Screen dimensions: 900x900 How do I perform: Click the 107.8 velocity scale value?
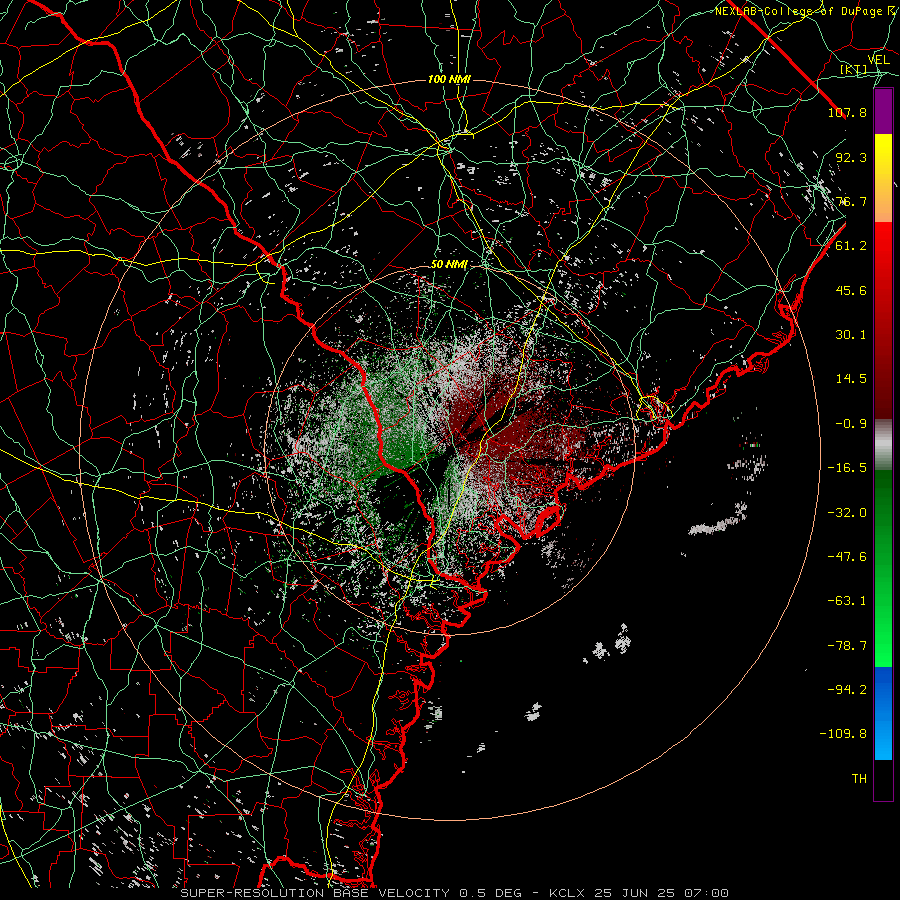tap(847, 112)
